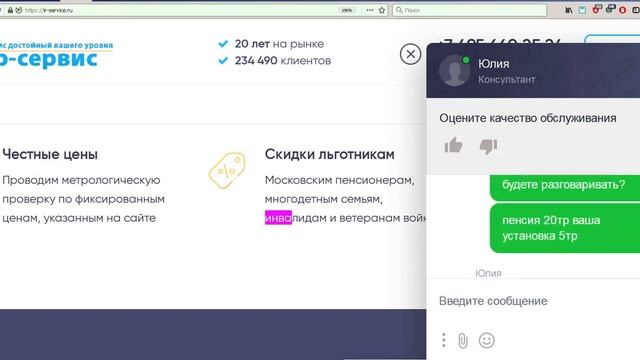This screenshot has height=360, width=640.
Task: Click the dark green extension icon with badge
Action: pyautogui.click(x=610, y=9)
